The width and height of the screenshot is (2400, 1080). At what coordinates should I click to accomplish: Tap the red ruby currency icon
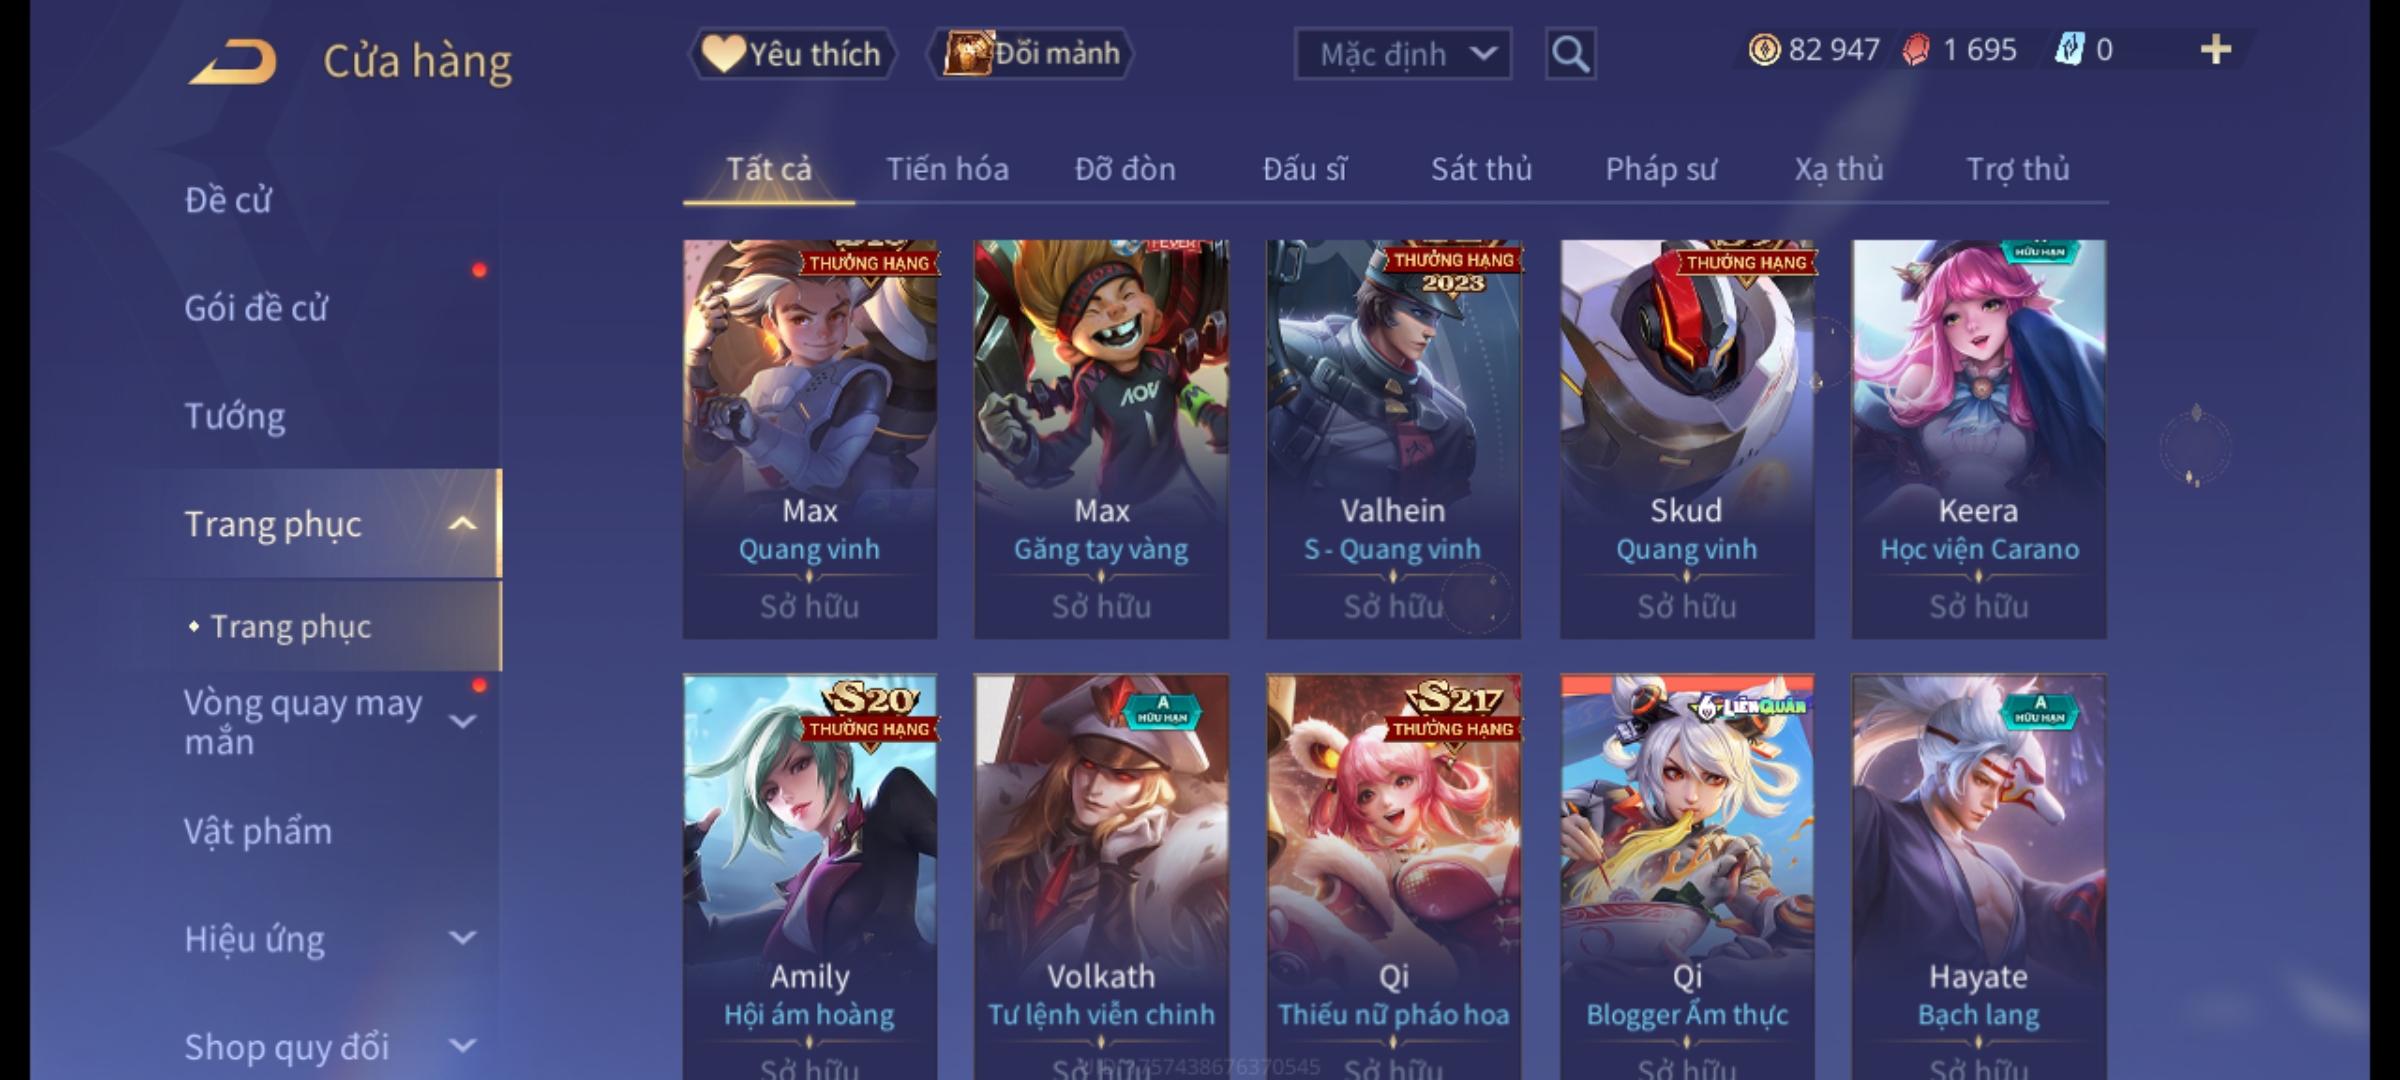click(x=1916, y=50)
